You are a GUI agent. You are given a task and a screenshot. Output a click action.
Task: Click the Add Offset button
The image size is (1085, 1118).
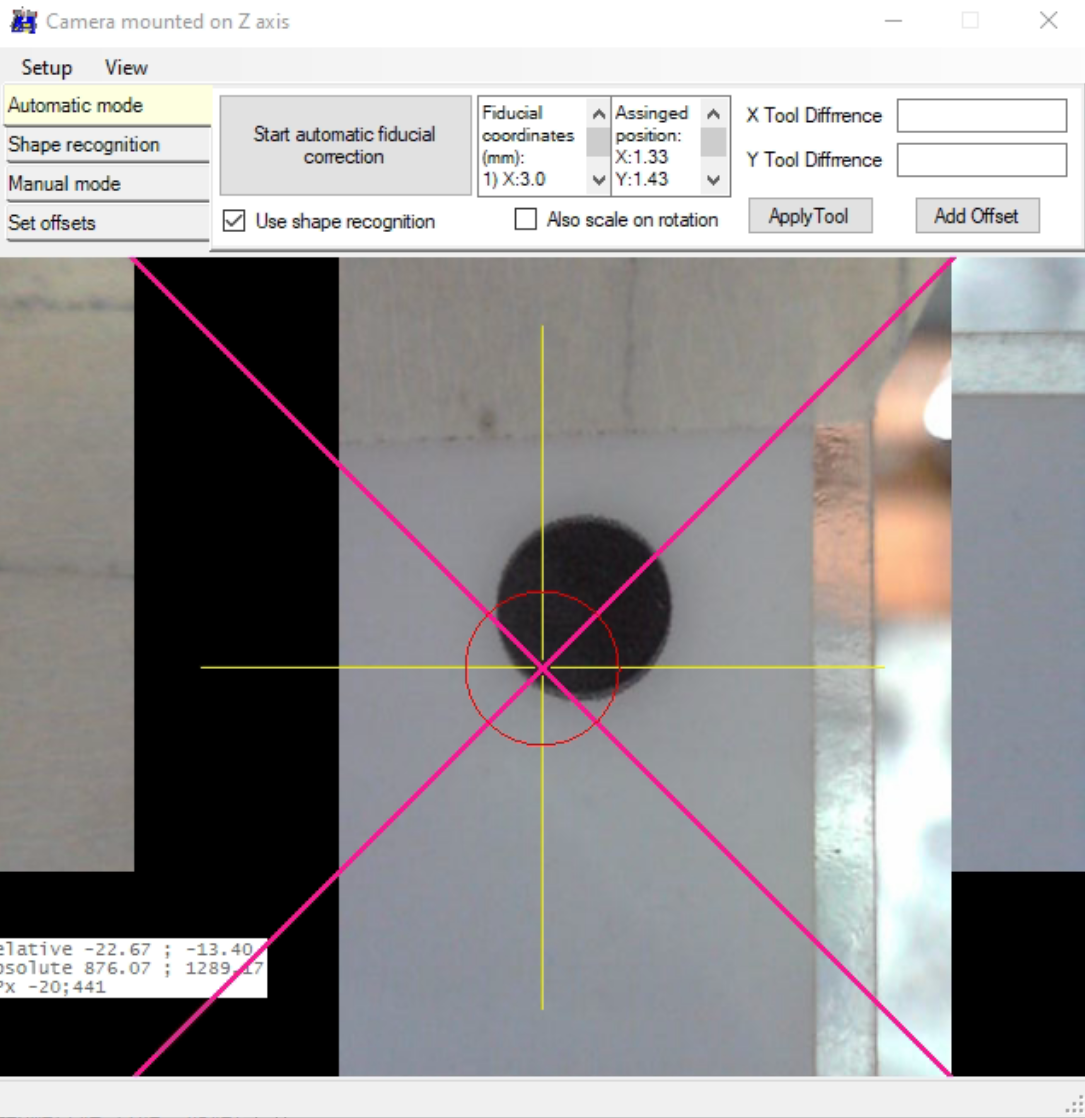pos(976,216)
